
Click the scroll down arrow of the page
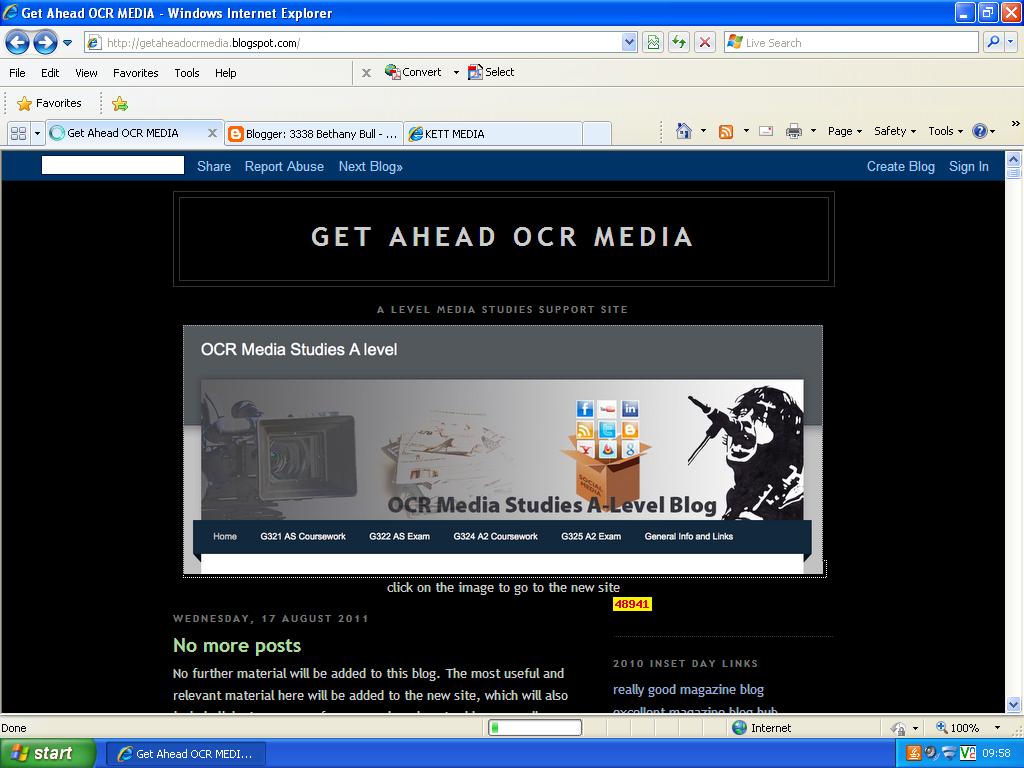click(1014, 705)
